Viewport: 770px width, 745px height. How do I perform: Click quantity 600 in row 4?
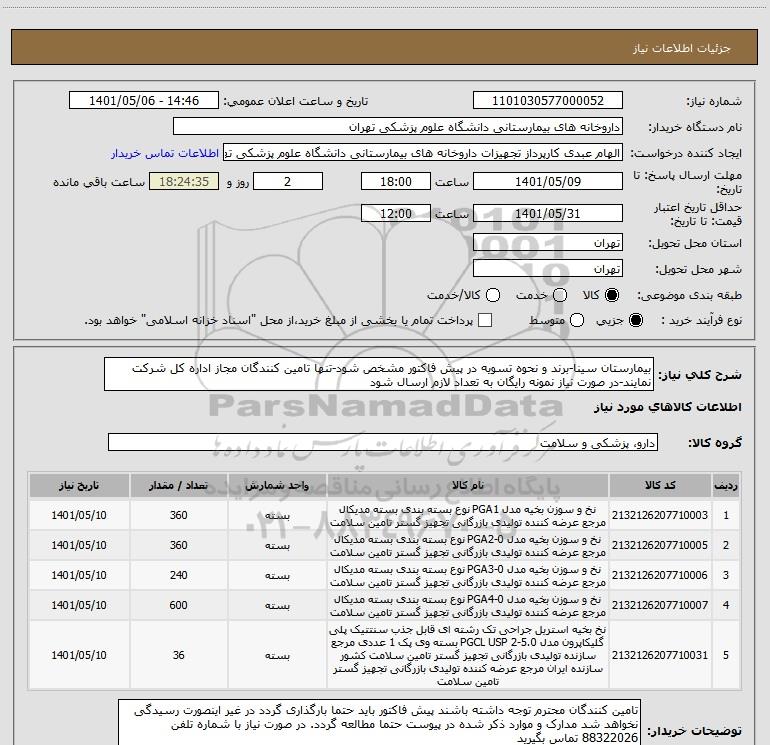(x=179, y=605)
